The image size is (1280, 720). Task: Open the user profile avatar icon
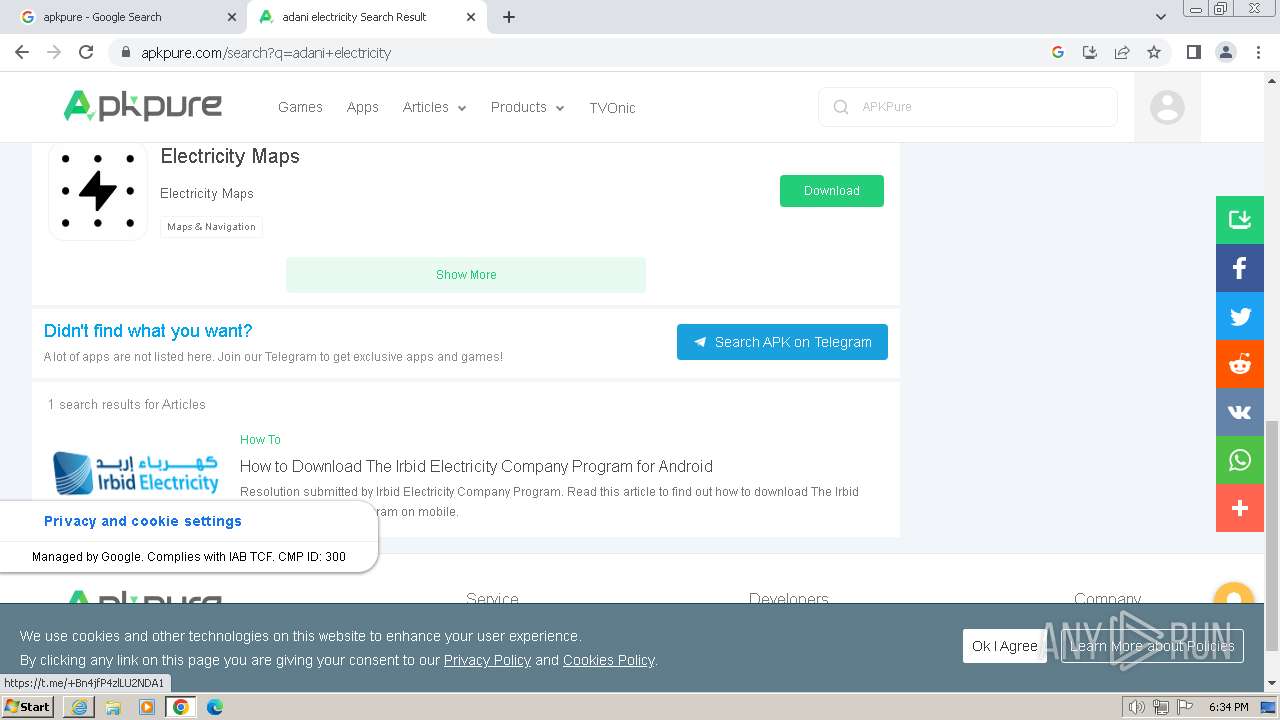pos(1167,107)
